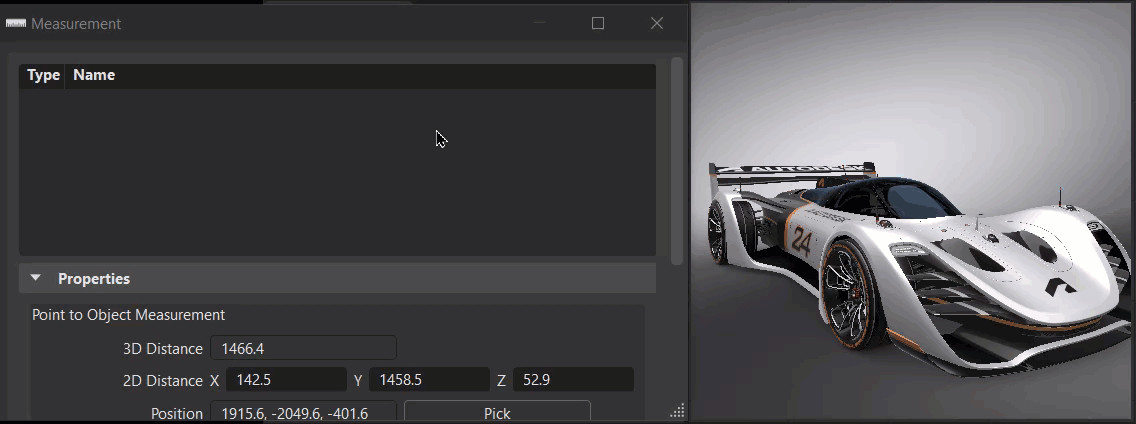The image size is (1136, 424).
Task: Select the 2D Distance Z field
Action: (573, 380)
